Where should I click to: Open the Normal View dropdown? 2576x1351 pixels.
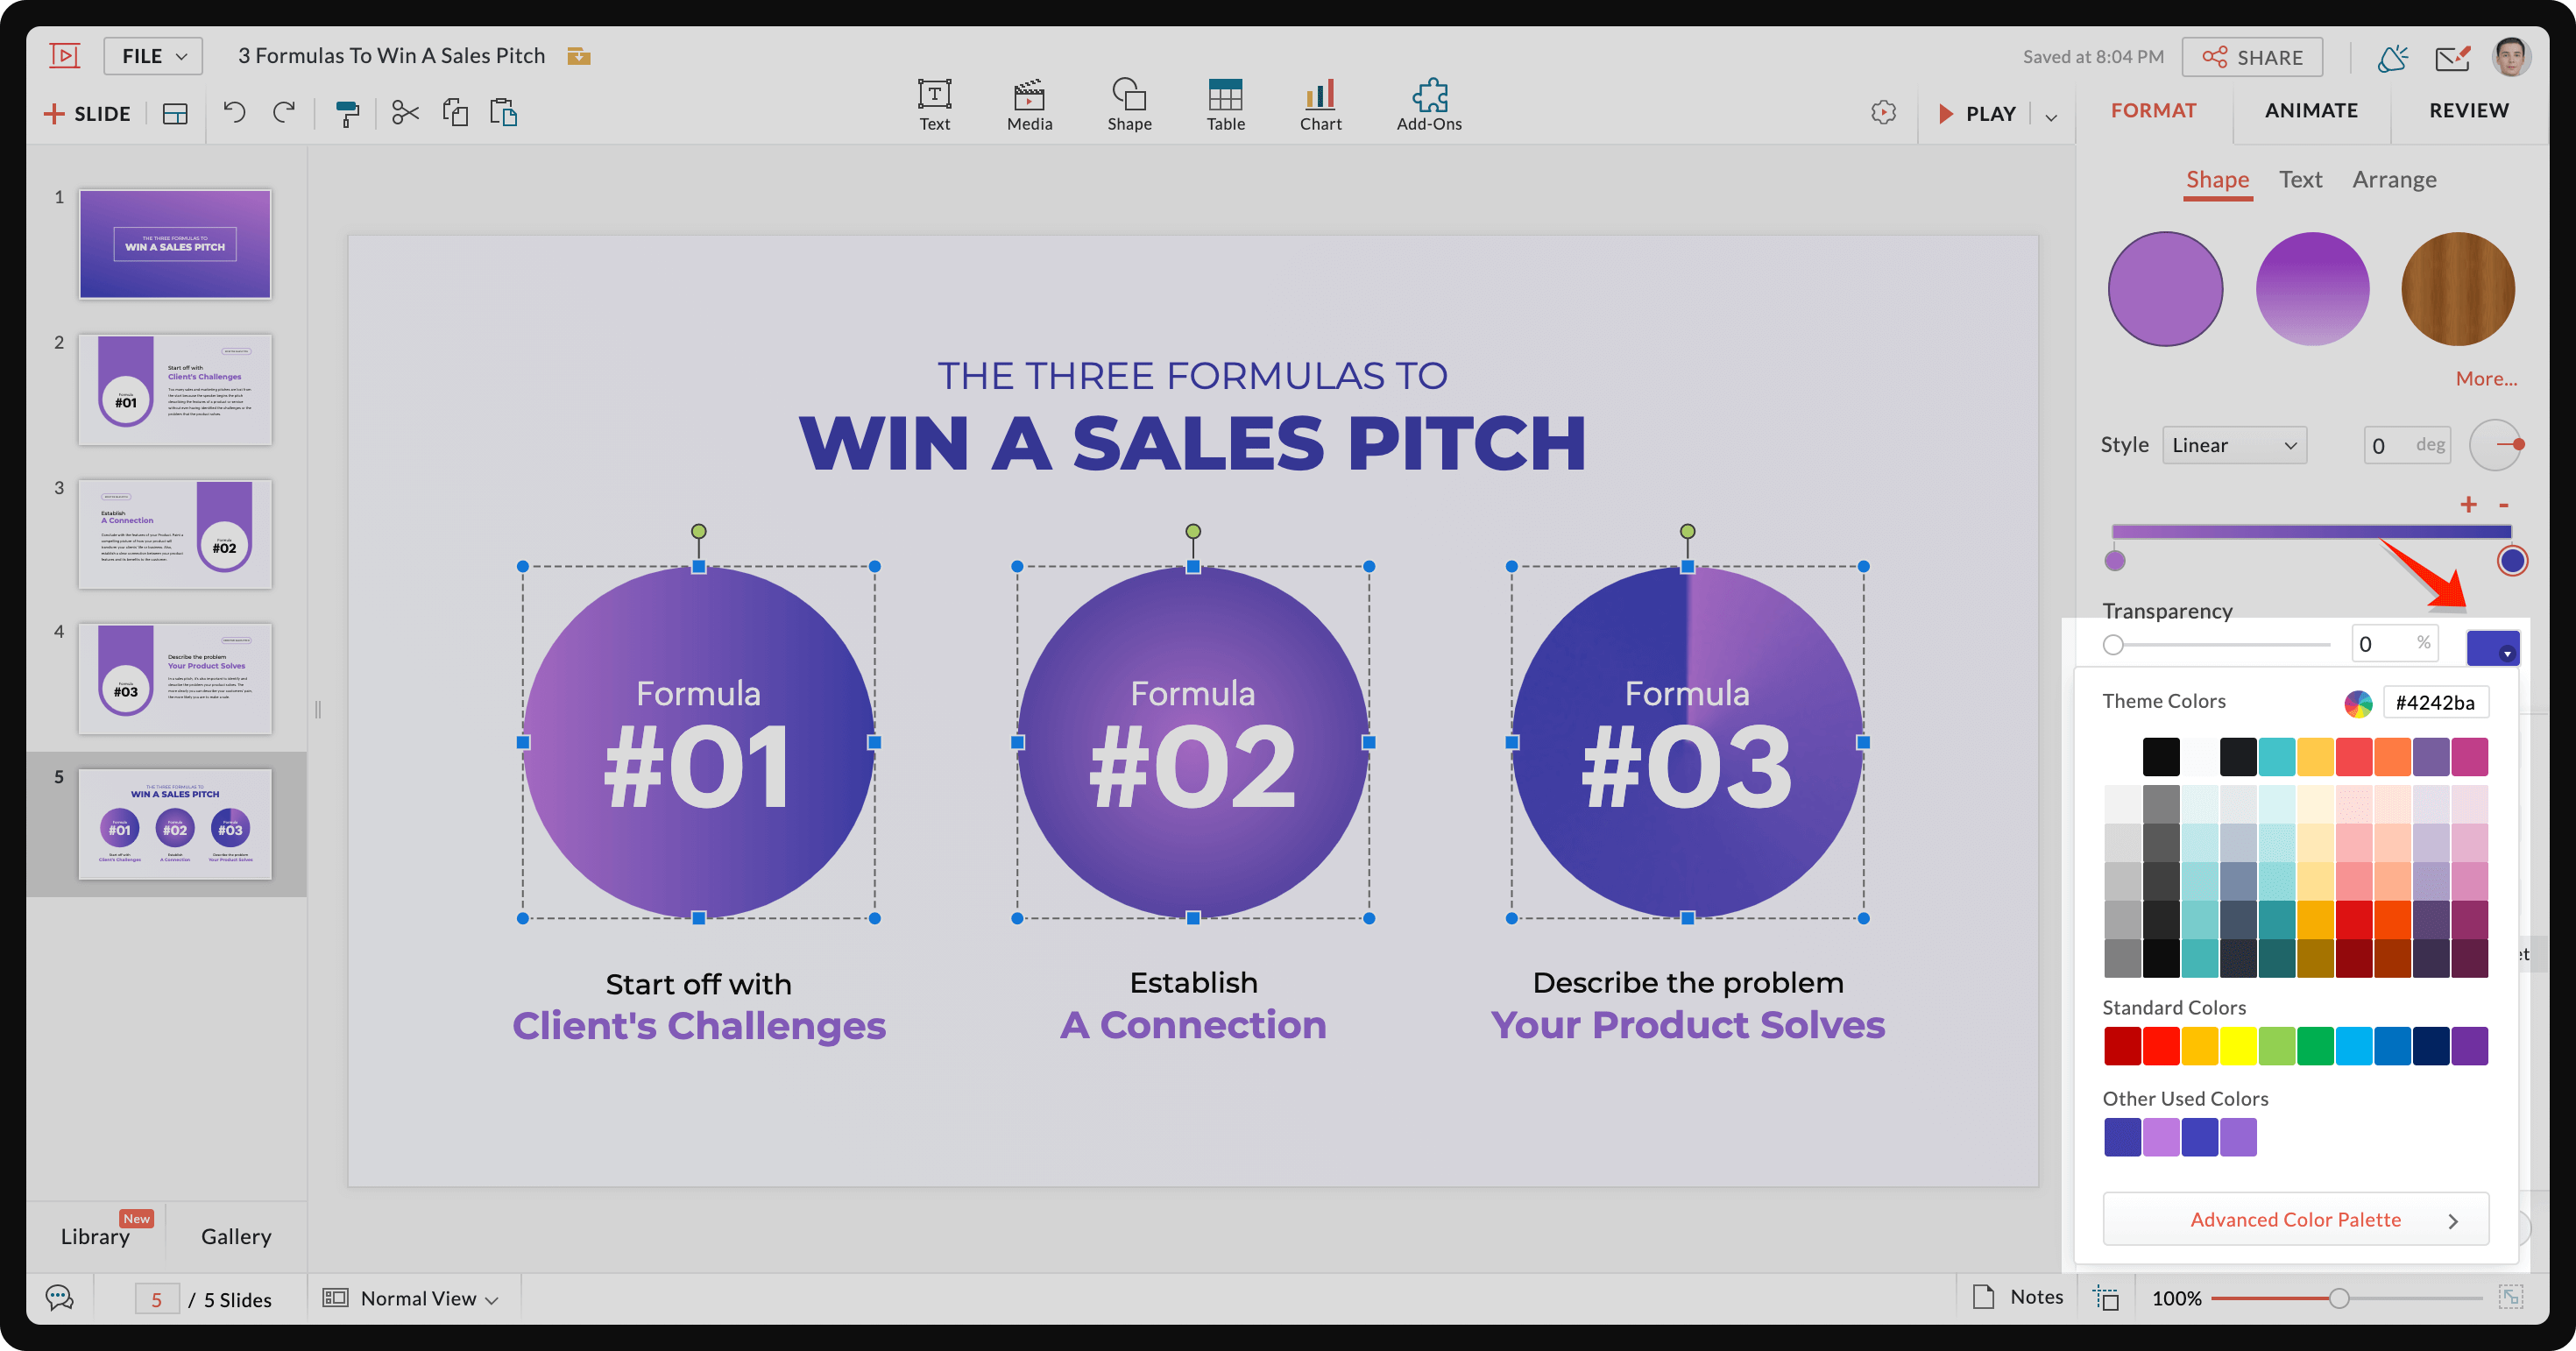410,1298
